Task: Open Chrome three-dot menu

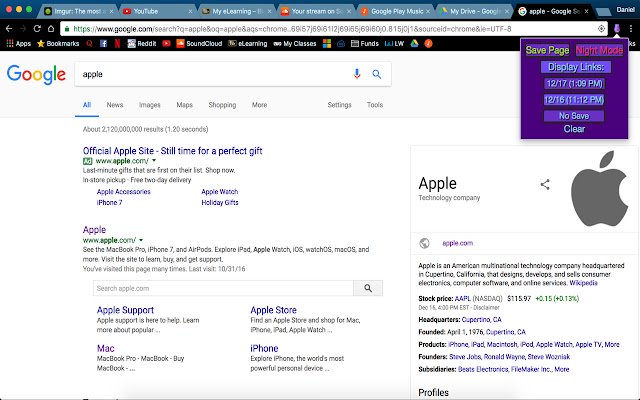Action: click(x=631, y=29)
